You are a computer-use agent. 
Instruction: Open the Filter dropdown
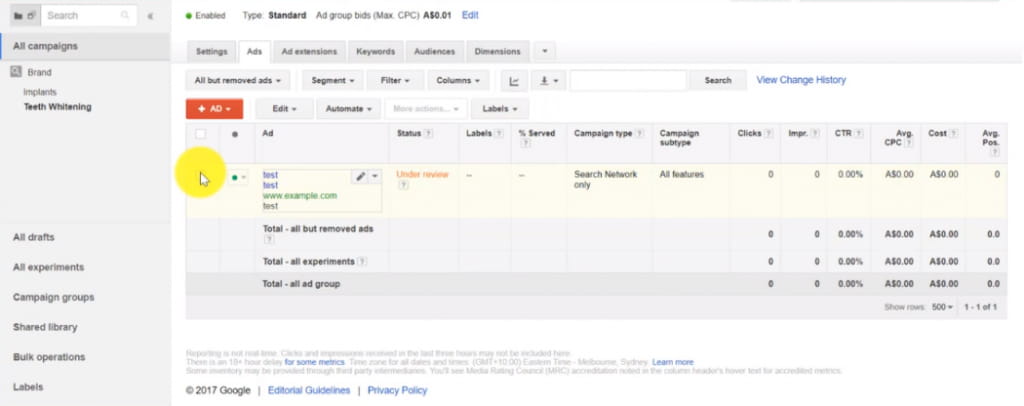tap(395, 80)
